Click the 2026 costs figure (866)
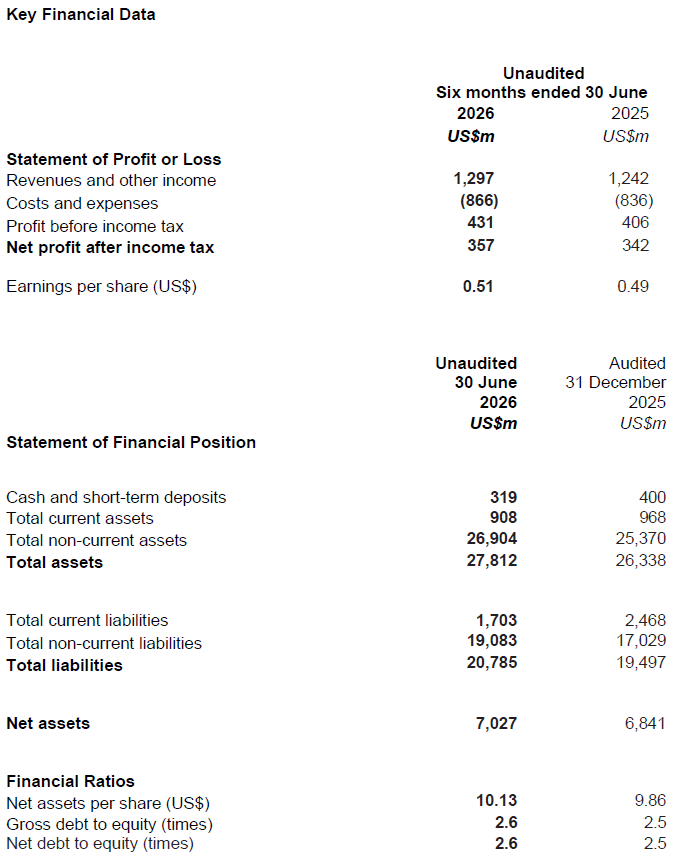 click(479, 200)
